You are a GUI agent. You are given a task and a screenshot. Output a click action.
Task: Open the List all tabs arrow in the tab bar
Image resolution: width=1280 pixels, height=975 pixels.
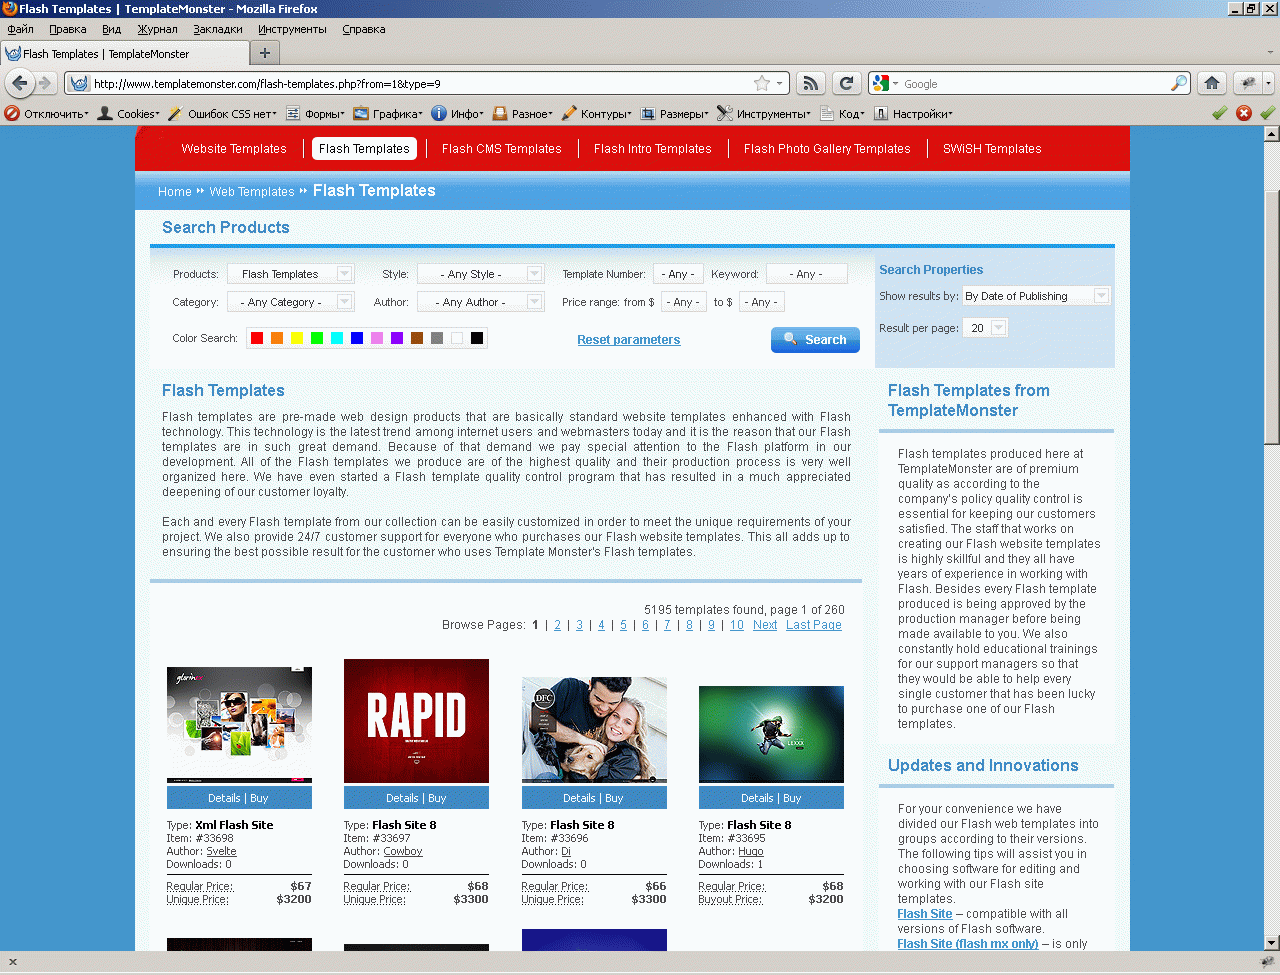tap(1270, 53)
